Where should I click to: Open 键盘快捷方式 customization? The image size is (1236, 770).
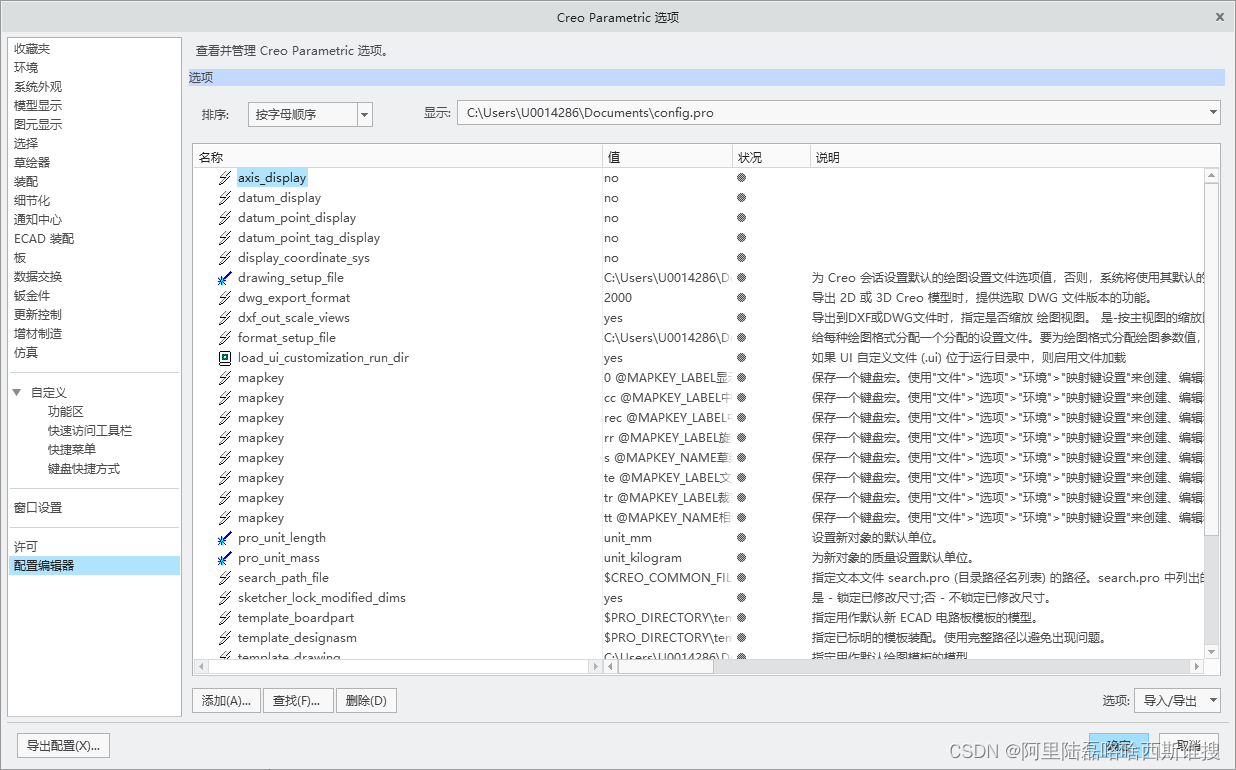[x=84, y=469]
